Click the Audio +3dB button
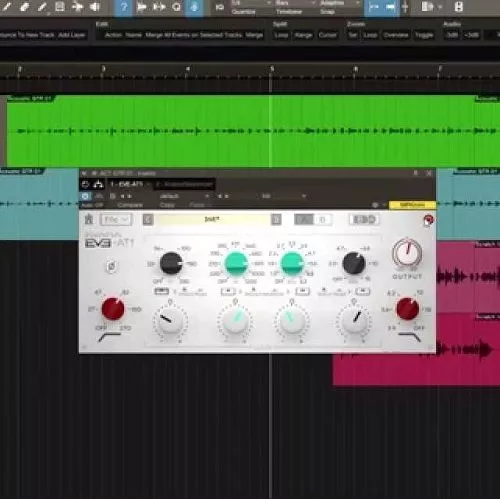This screenshot has width=500, height=499. pyautogui.click(x=471, y=35)
